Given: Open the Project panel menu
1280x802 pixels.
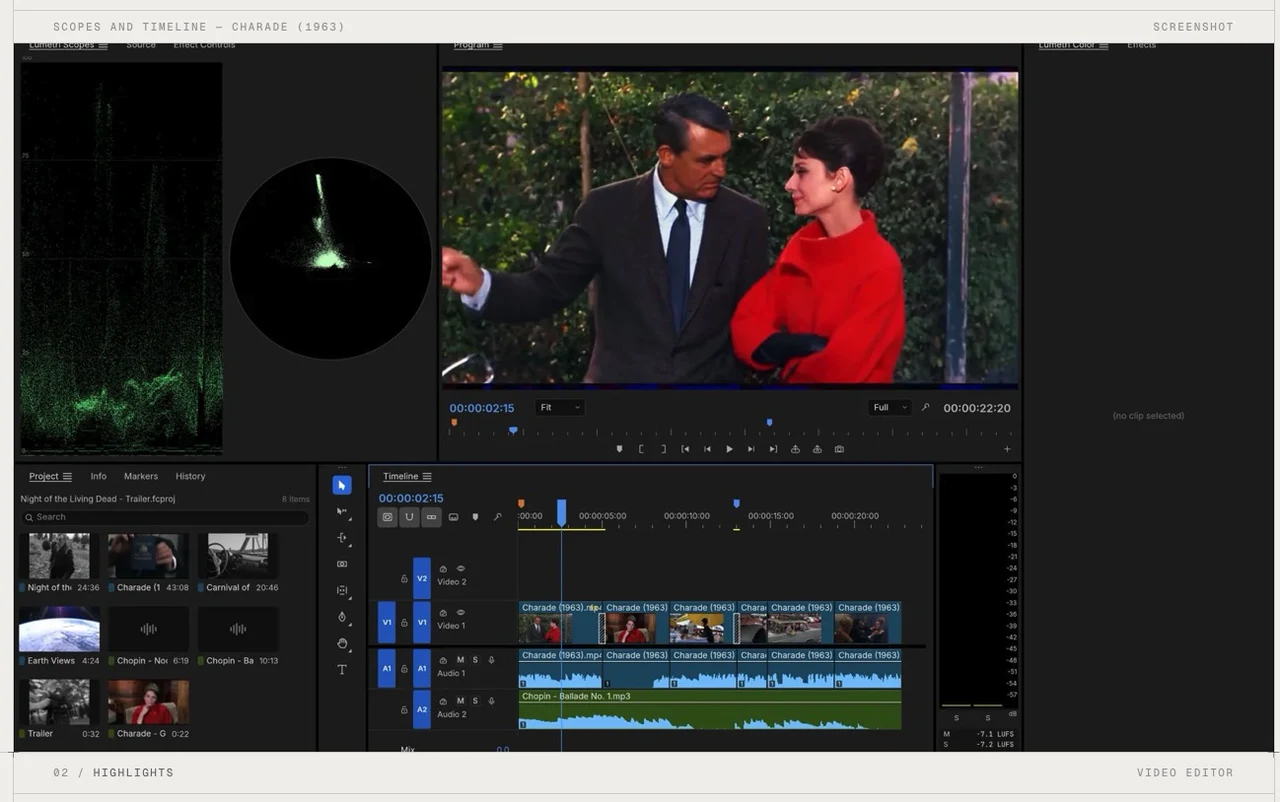Looking at the screenshot, I should [x=67, y=476].
